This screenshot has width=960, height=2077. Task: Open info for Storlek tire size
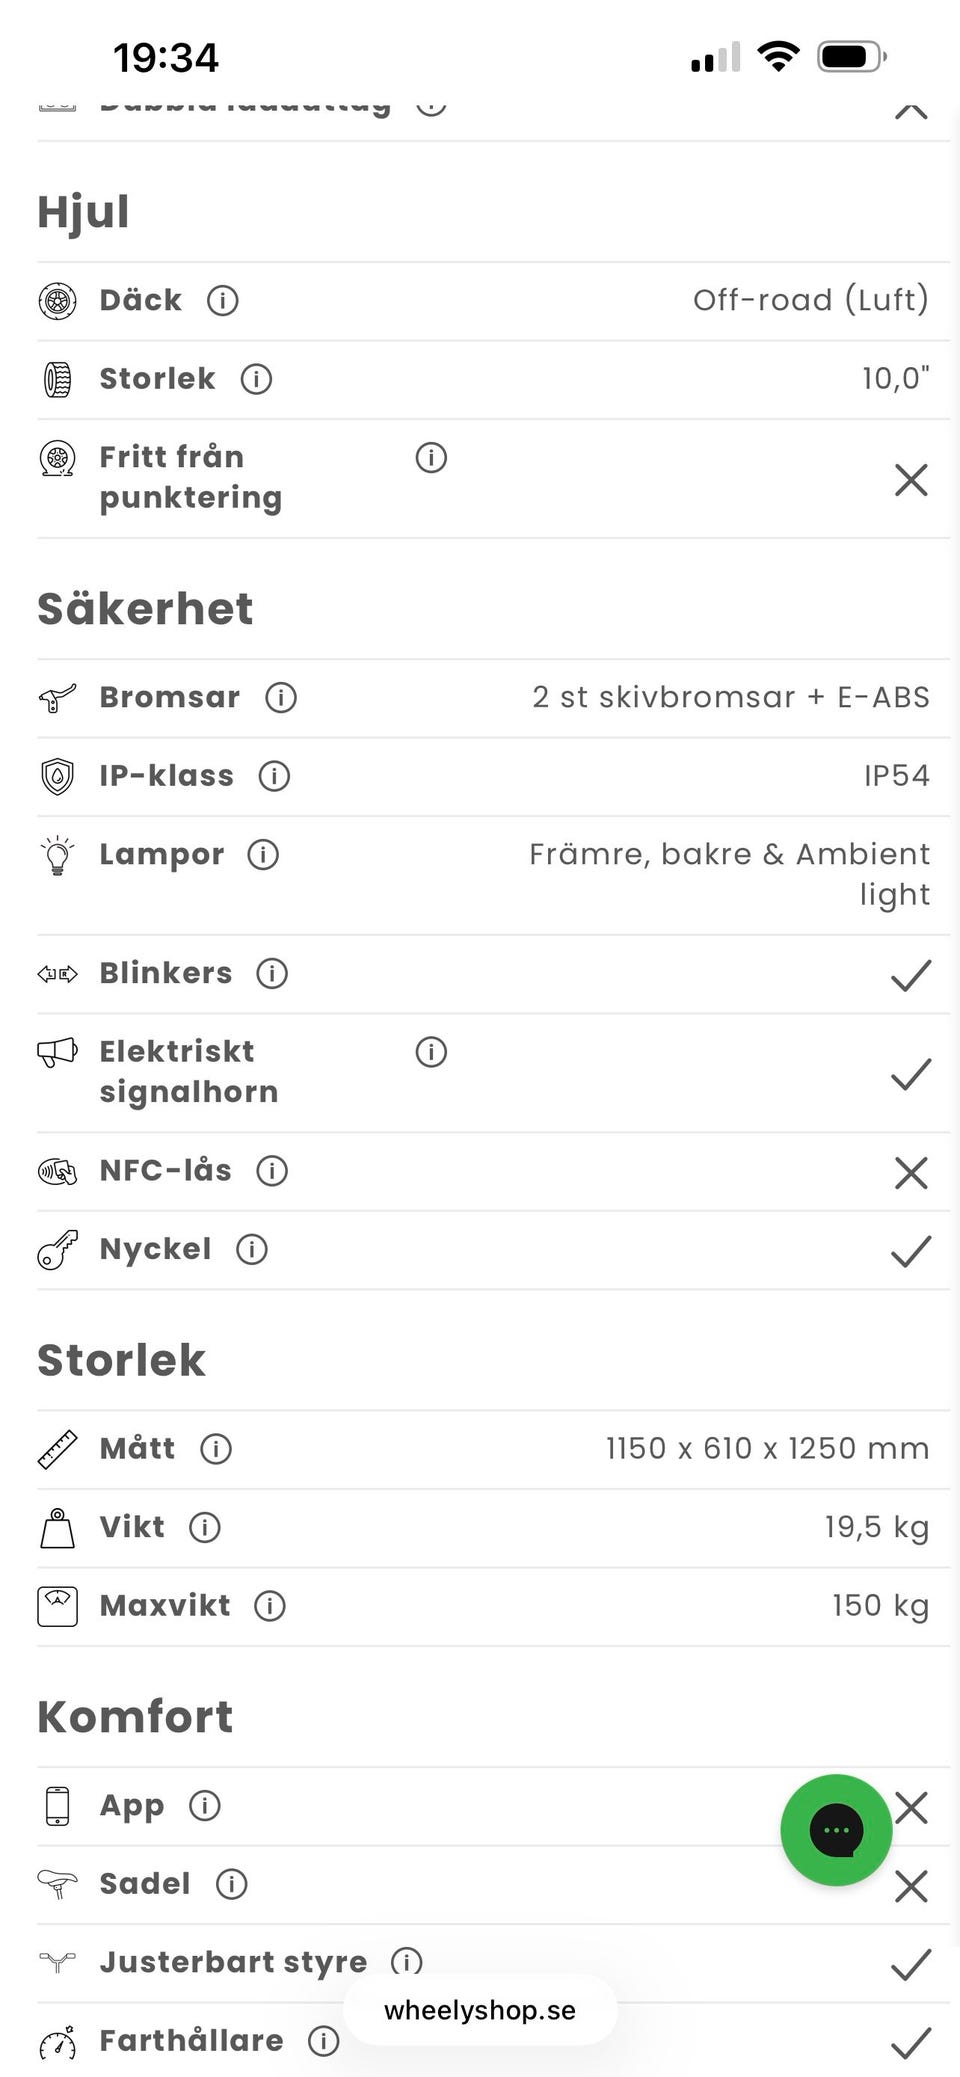coord(256,379)
